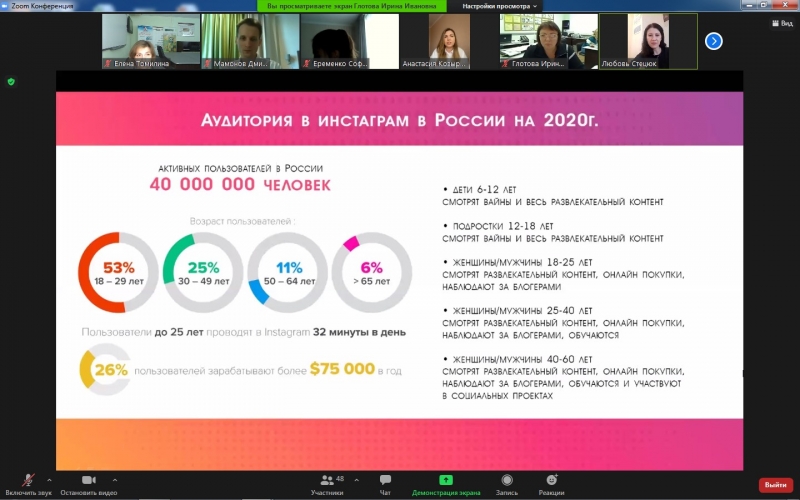
Task: Select Мамонов Дмитрий video thumbnail
Action: (x=250, y=41)
